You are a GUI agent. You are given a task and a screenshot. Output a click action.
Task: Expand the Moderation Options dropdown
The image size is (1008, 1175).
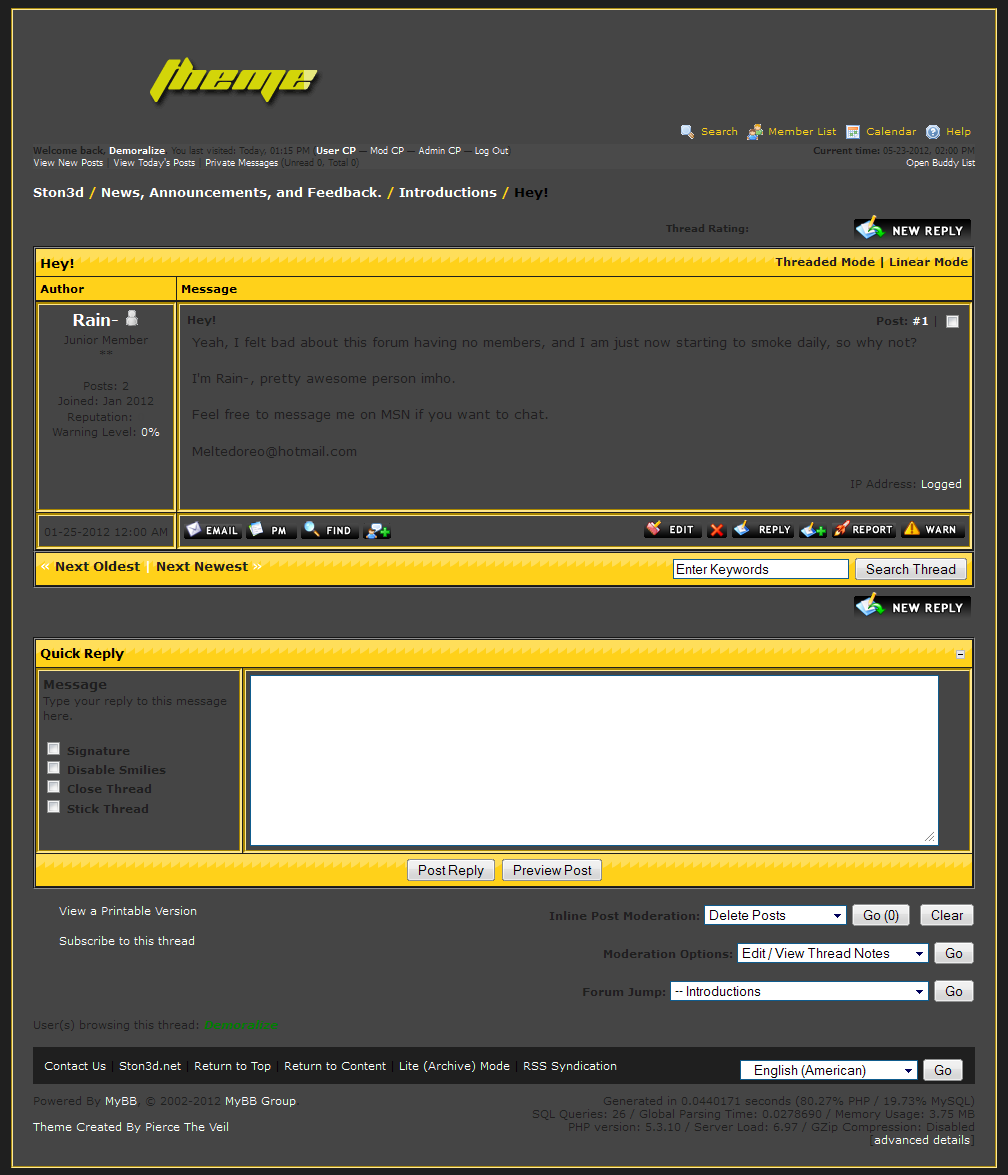tap(832, 953)
